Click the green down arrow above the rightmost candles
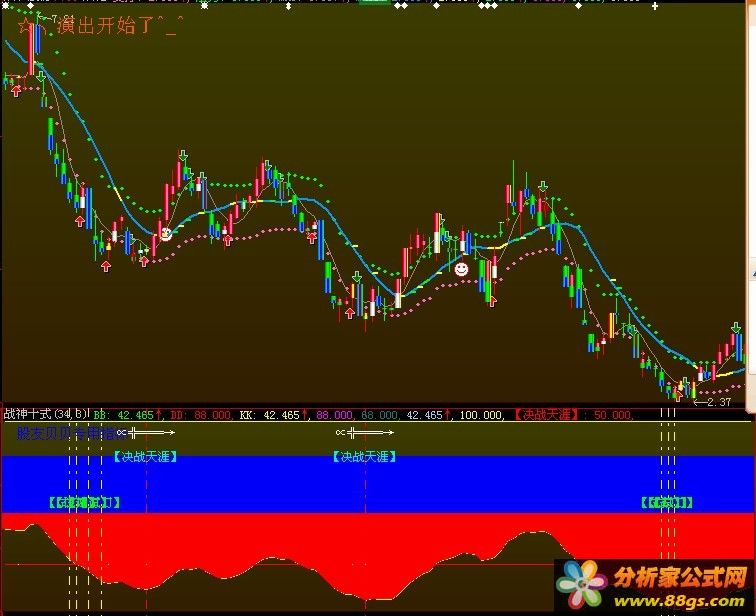The width and height of the screenshot is (756, 616). (736, 328)
